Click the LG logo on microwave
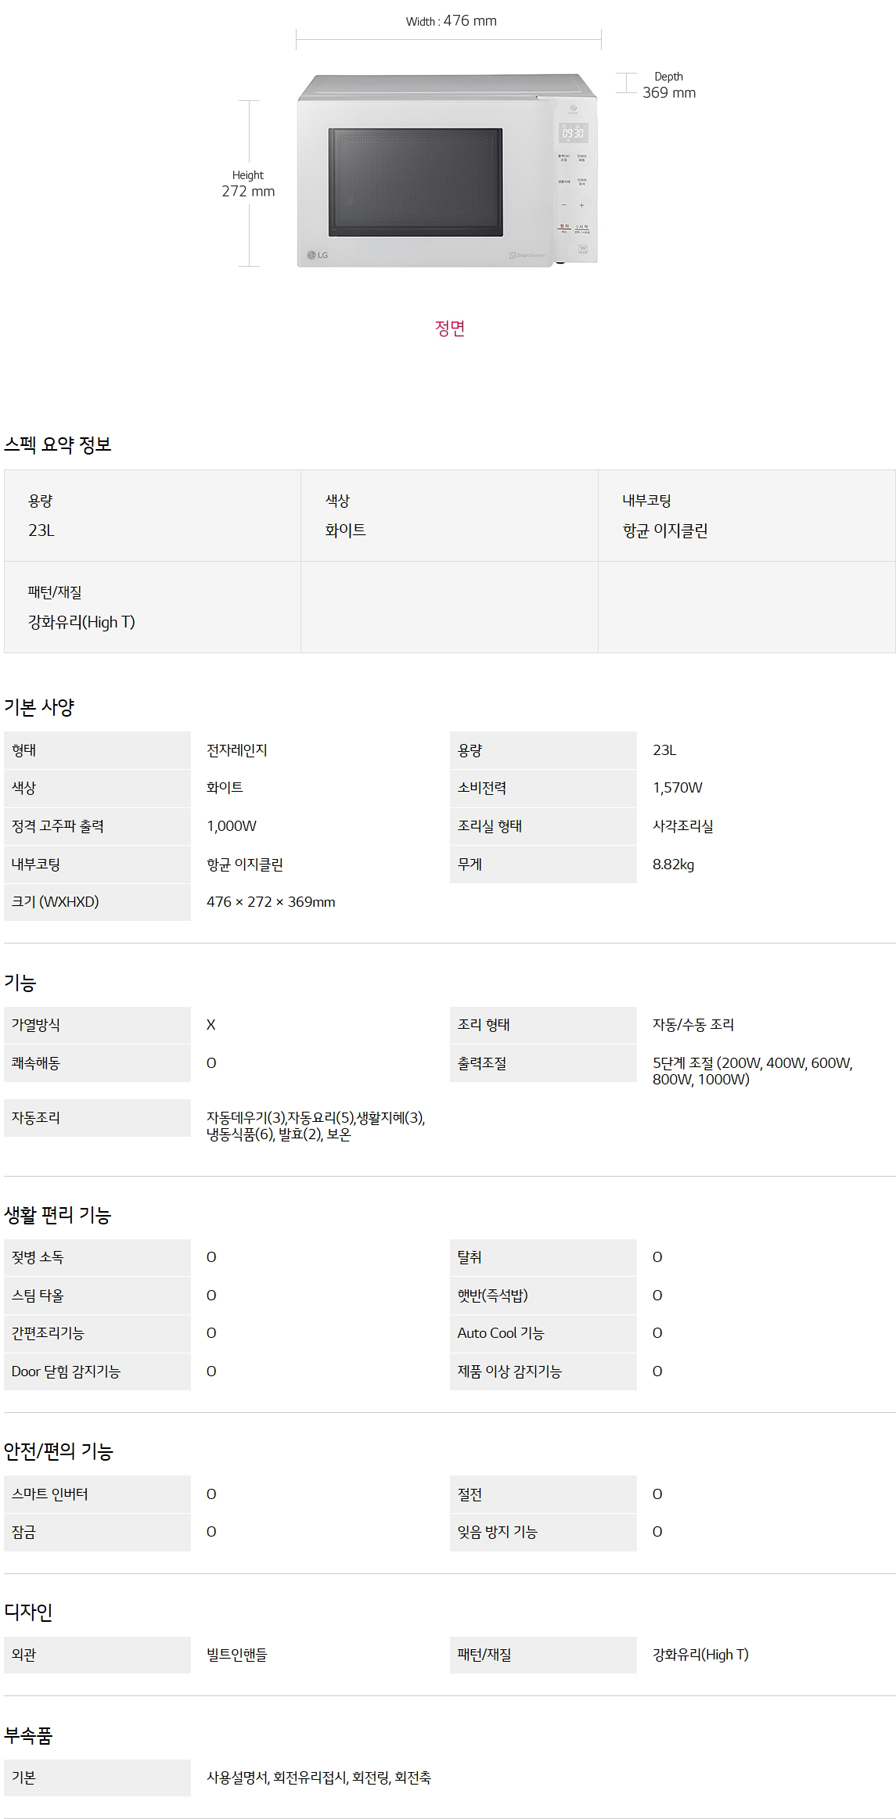Viewport: 896px width, 1819px height. click(317, 255)
